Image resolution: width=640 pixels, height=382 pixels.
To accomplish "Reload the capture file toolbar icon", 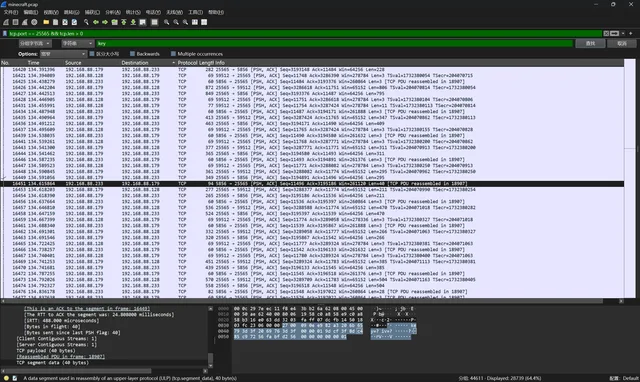I will click(x=74, y=22).
